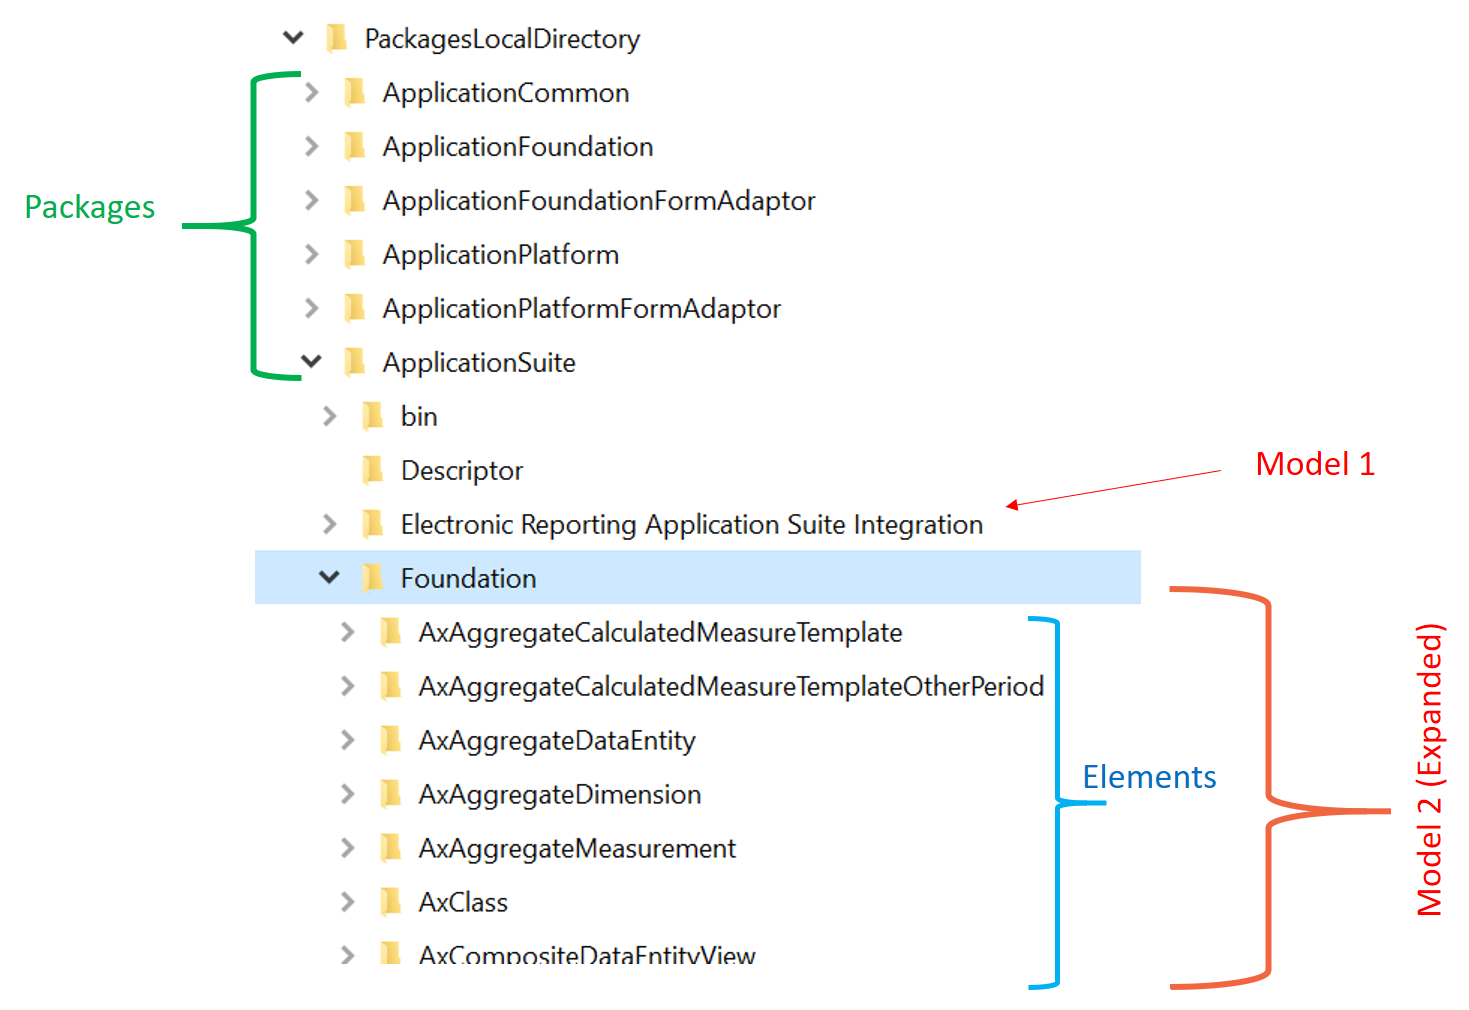Click the ApplicationFoundationFormAdaptor folder icon
This screenshot has width=1469, height=1010.
(x=354, y=200)
